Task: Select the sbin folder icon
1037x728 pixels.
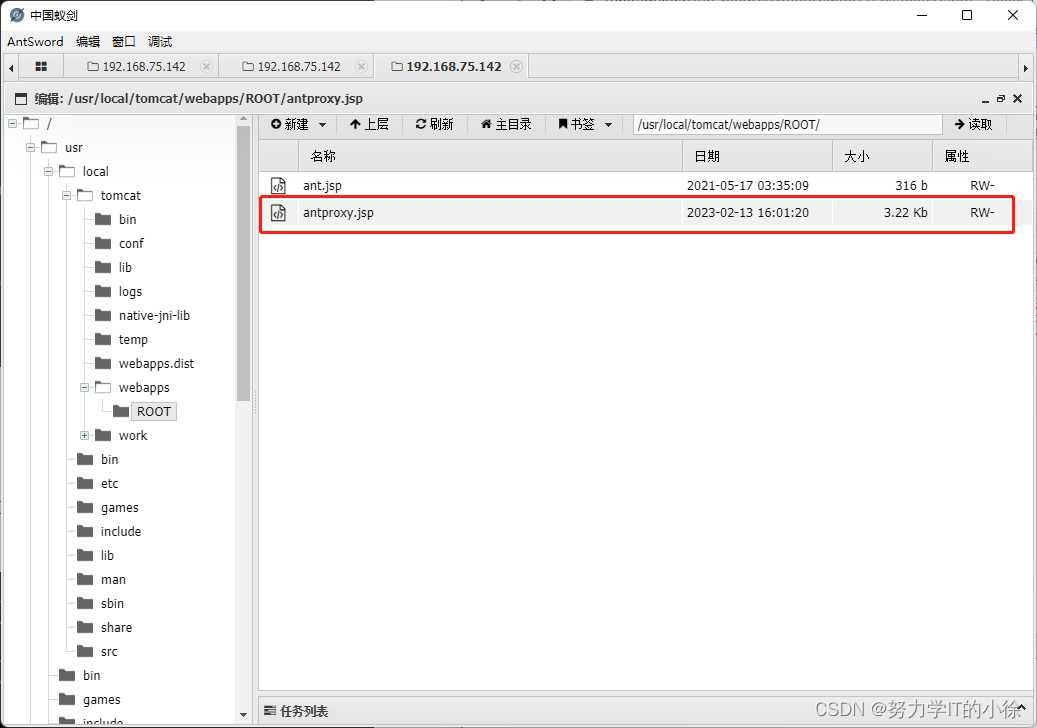Action: click(85, 604)
